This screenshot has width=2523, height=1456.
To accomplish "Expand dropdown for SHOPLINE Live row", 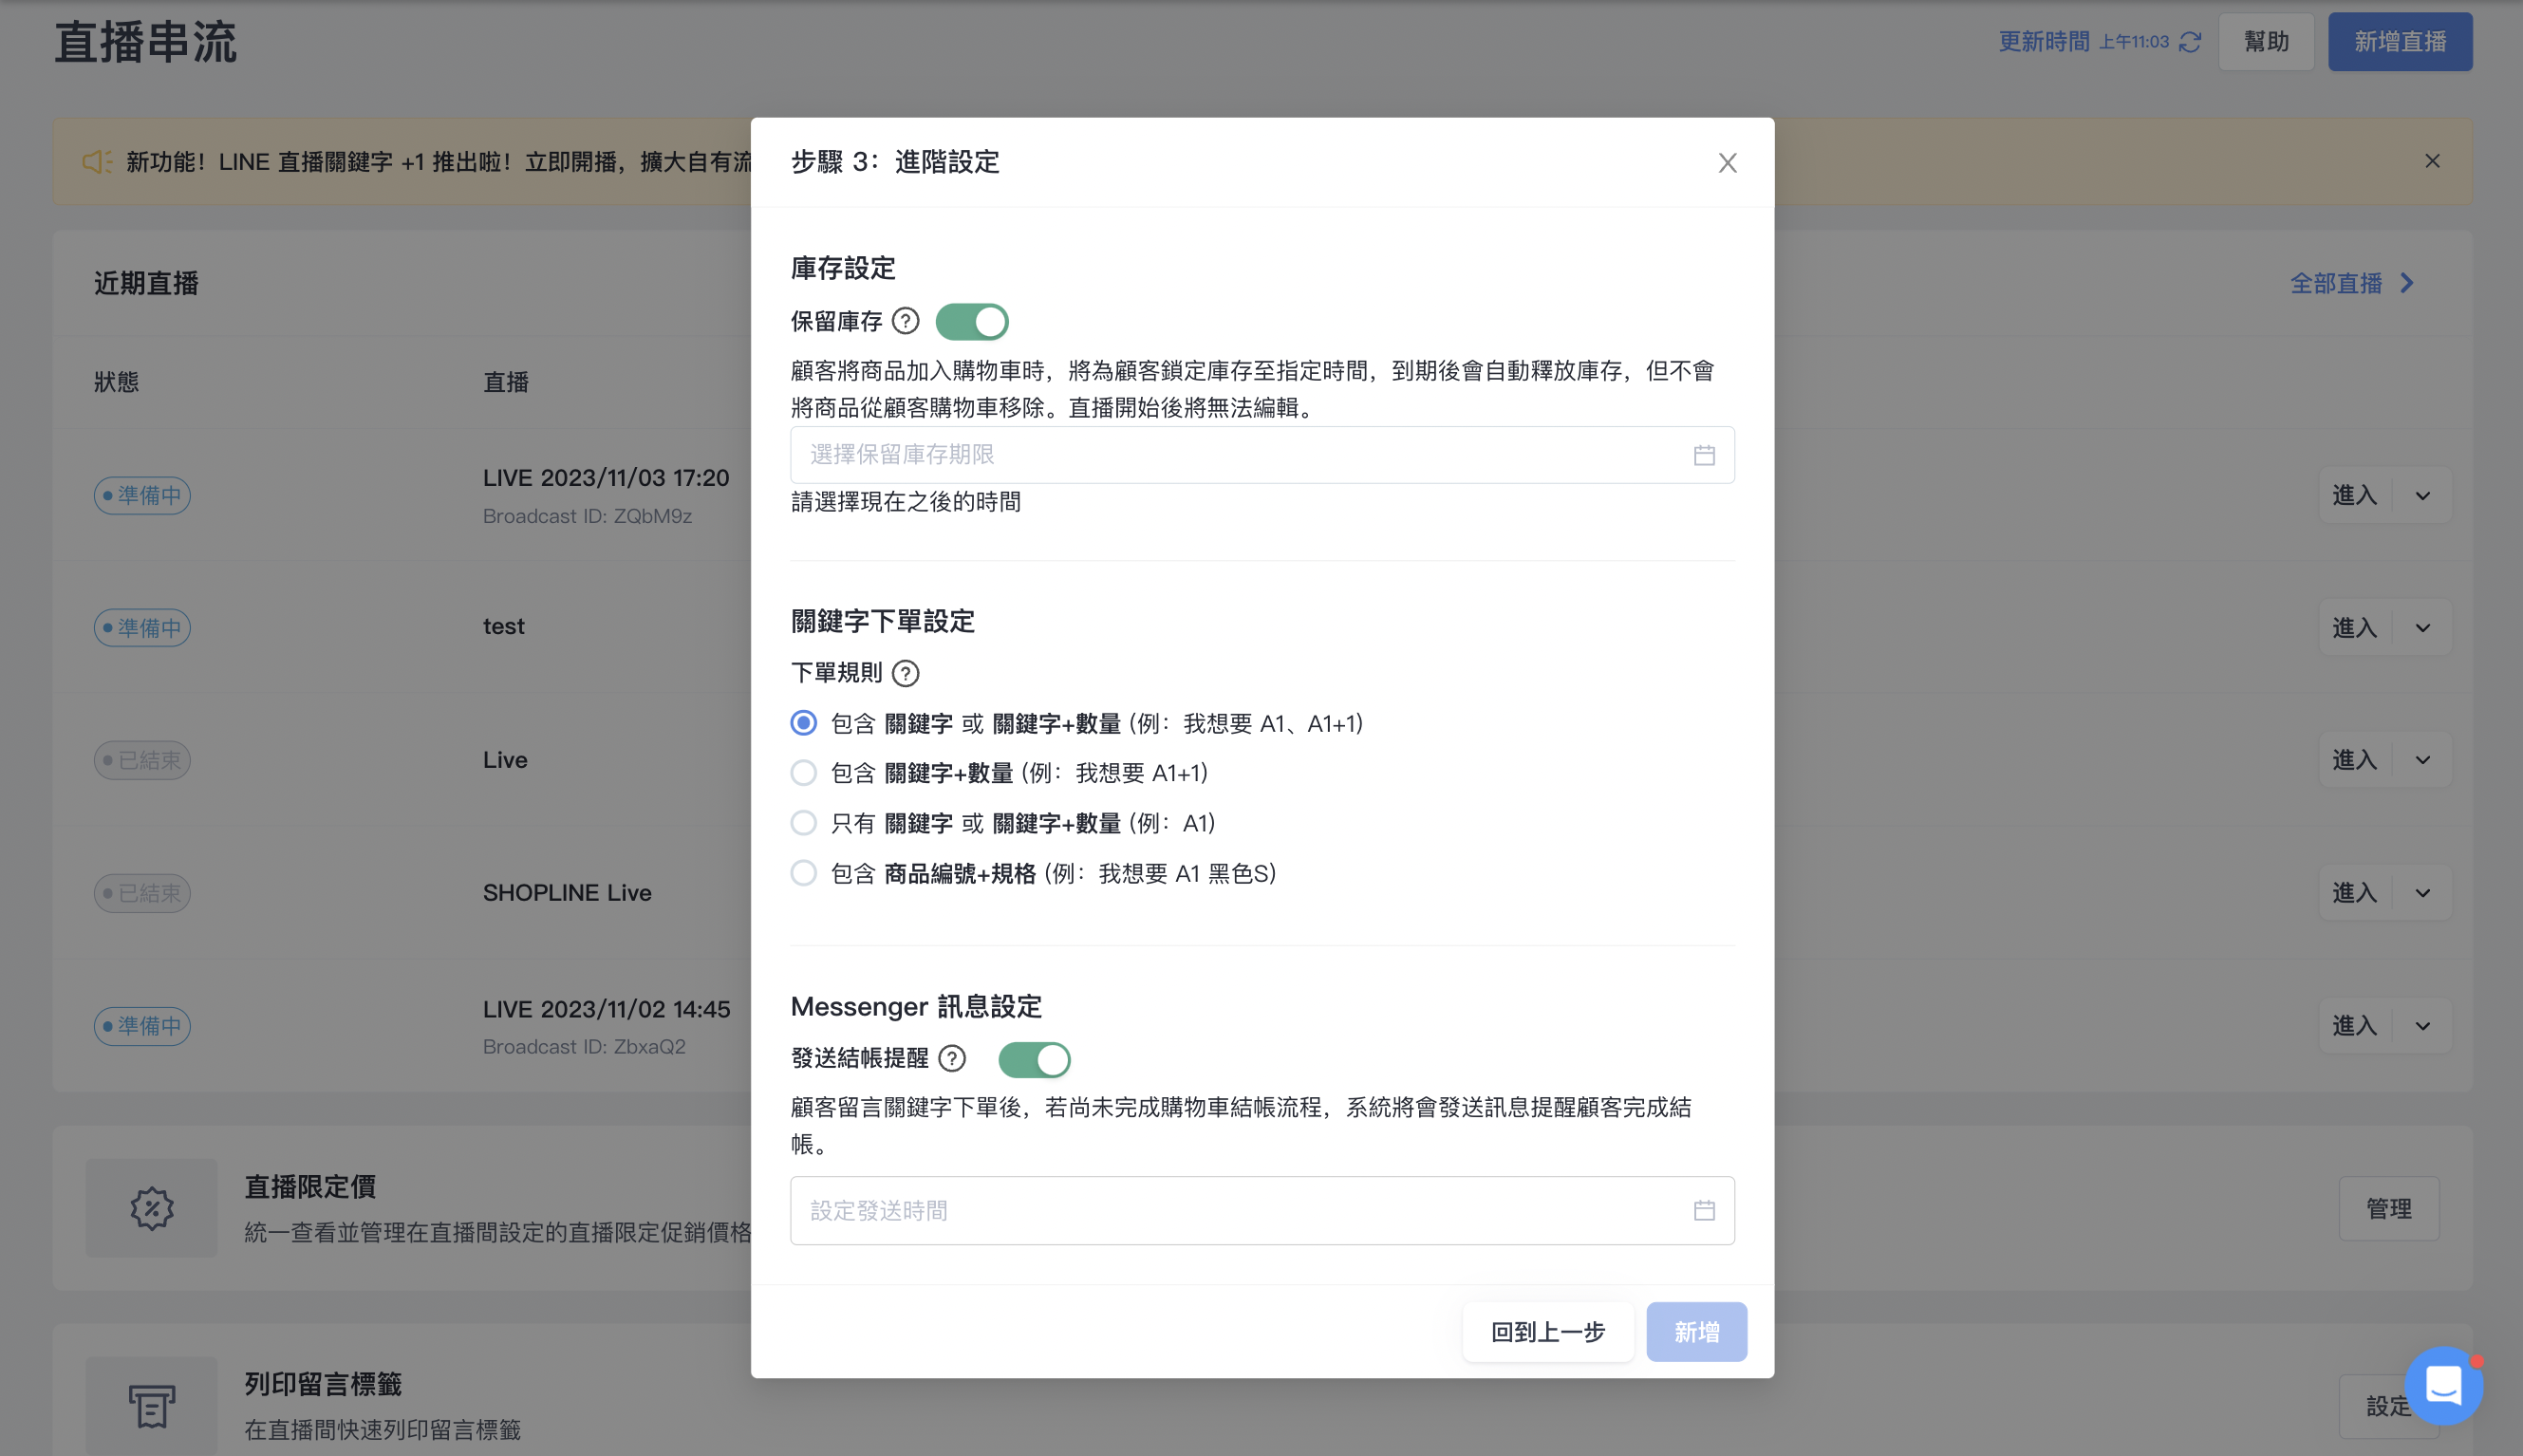I will [x=2422, y=893].
